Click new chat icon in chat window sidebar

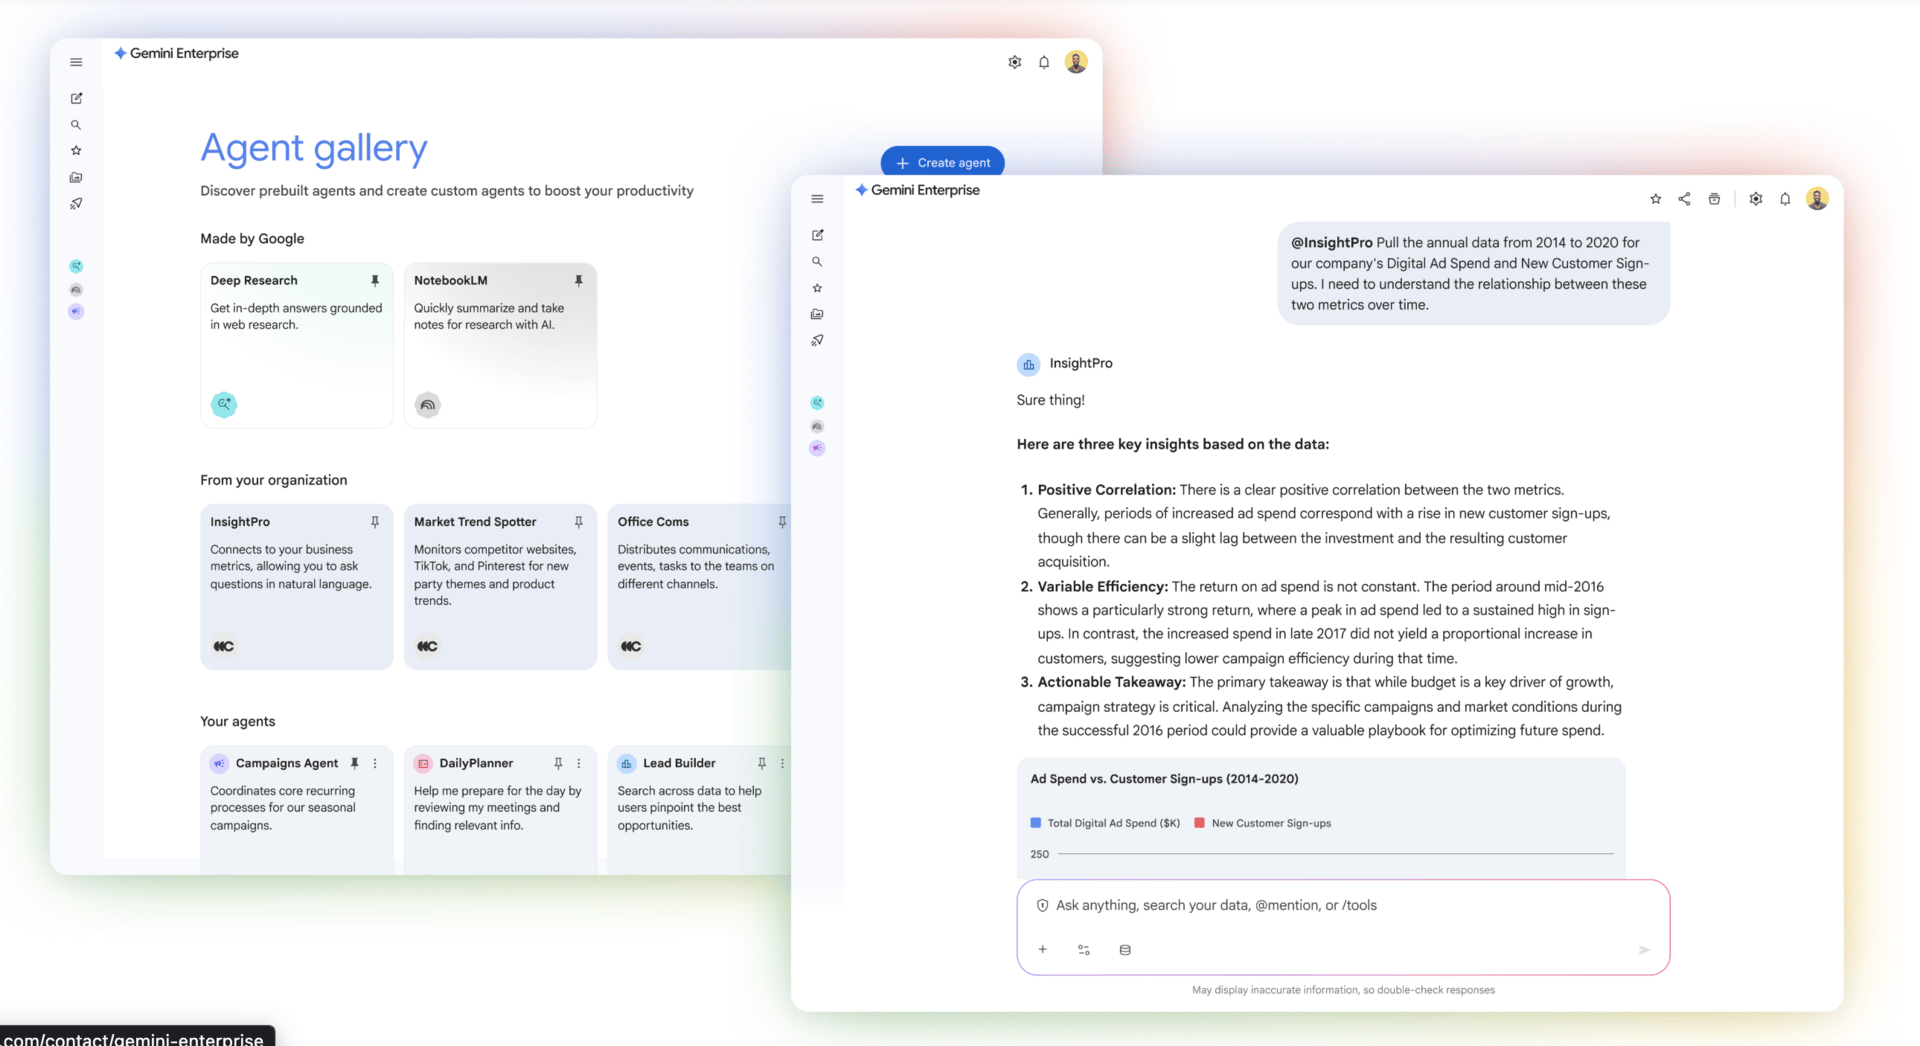(817, 235)
